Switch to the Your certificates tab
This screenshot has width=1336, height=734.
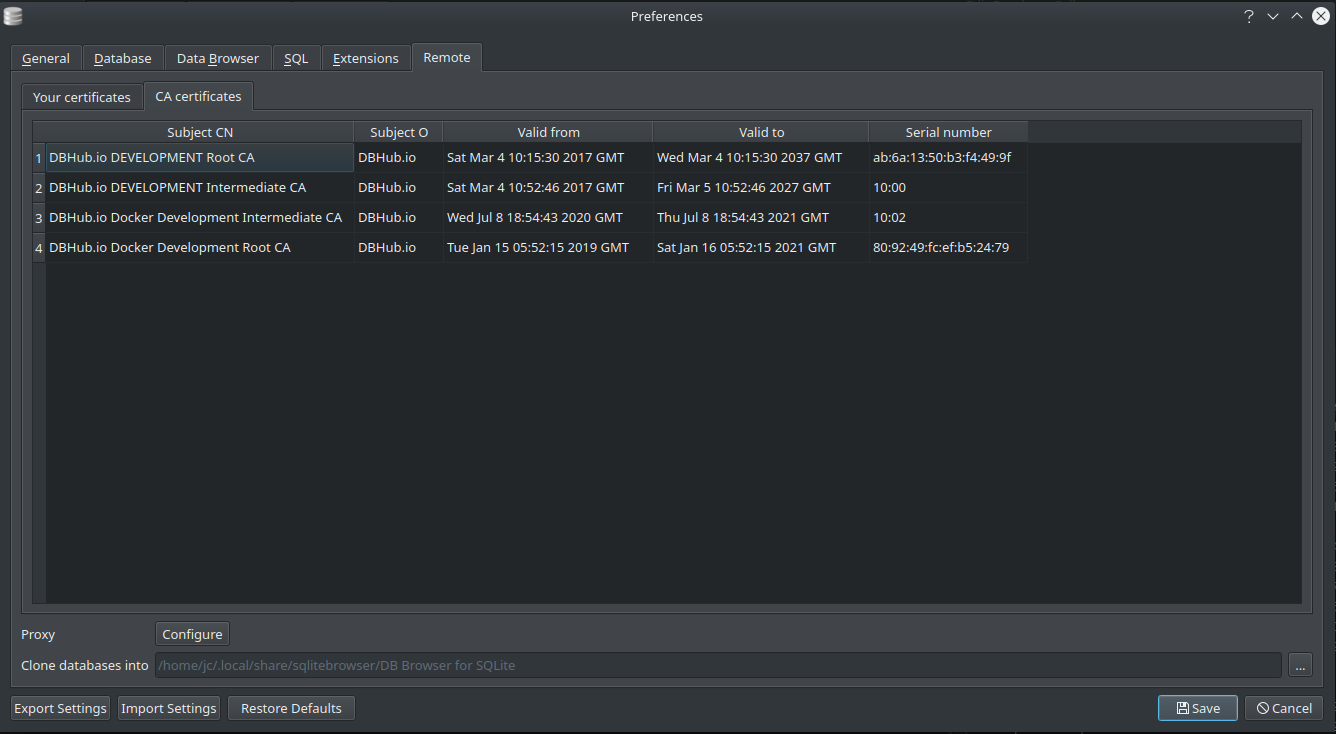(x=81, y=96)
